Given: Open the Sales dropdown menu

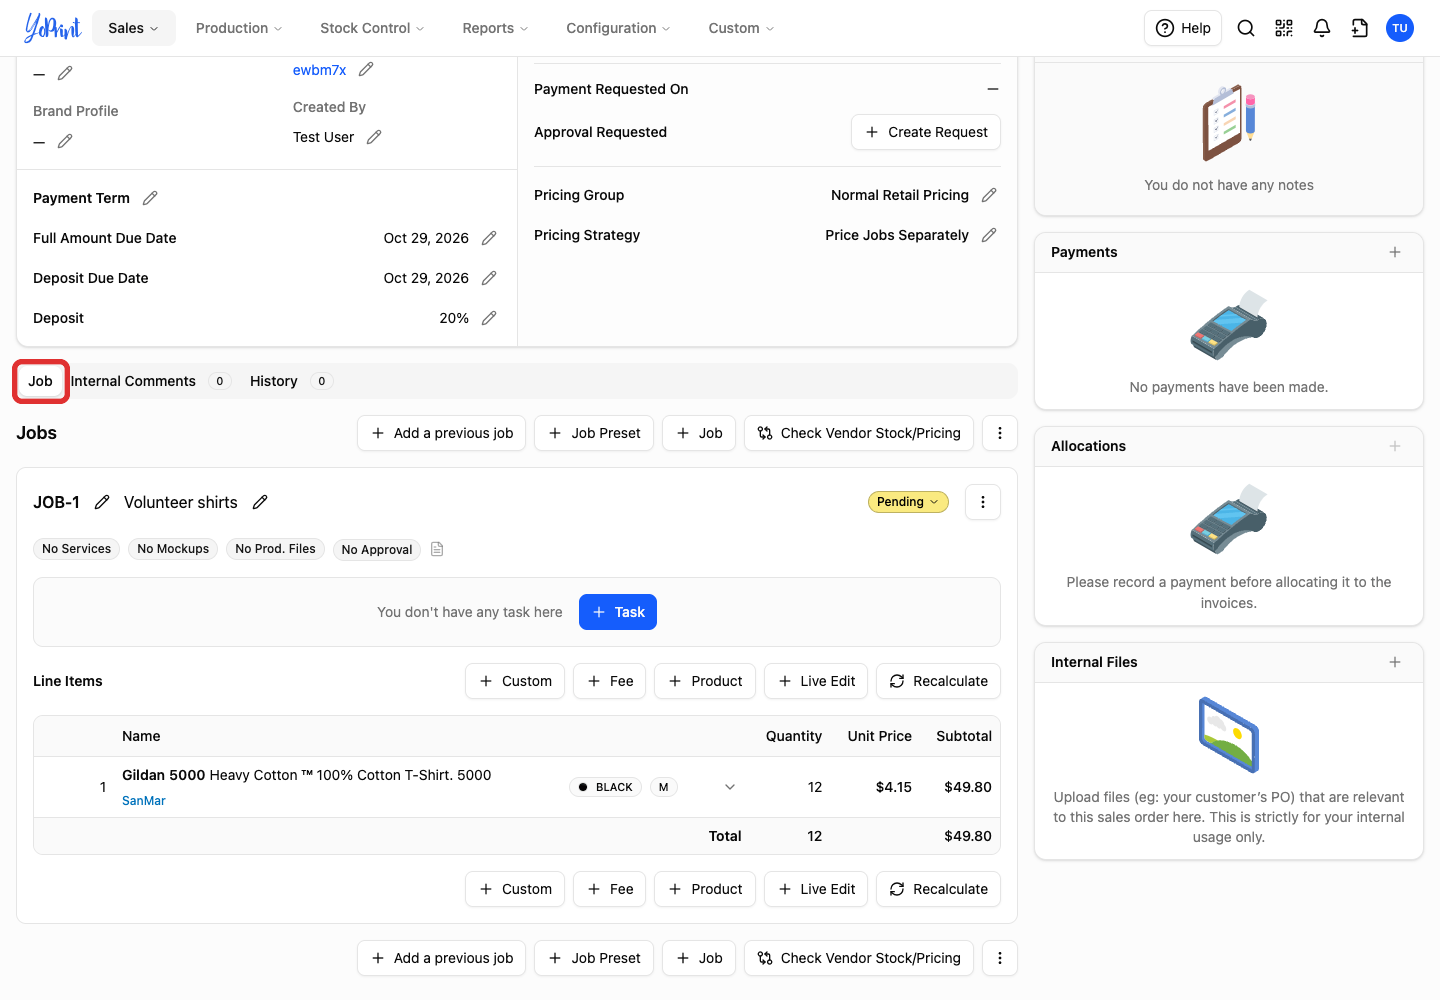Looking at the screenshot, I should tap(134, 28).
